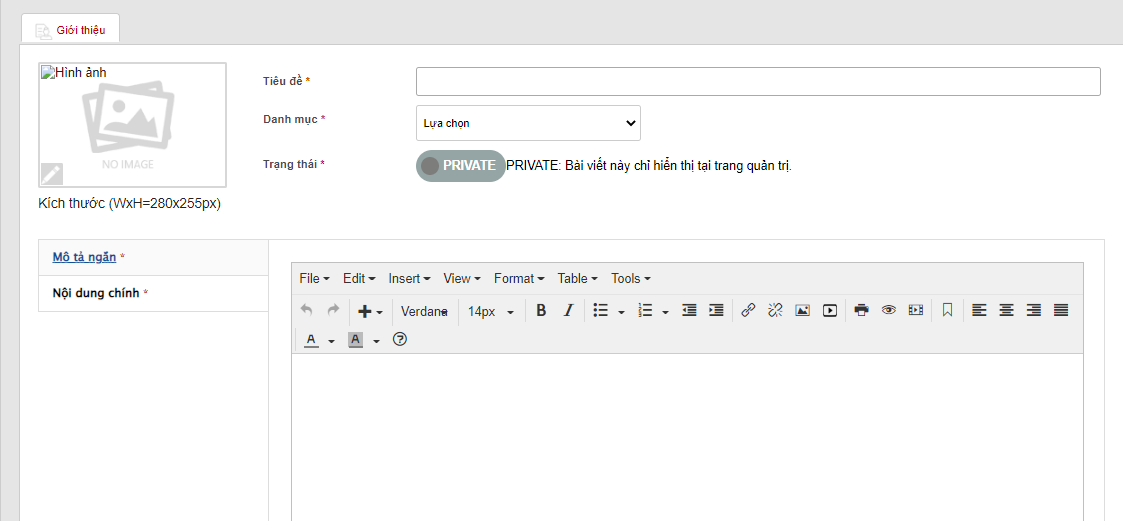Toggle the PRIVATE status switch
The height and width of the screenshot is (521, 1123).
click(x=461, y=166)
